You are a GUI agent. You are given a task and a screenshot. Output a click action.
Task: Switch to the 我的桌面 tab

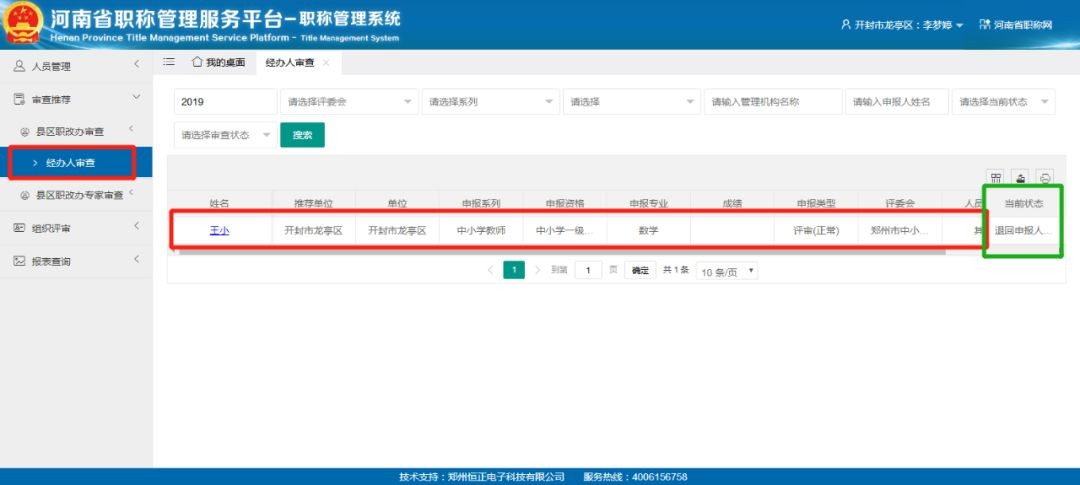pyautogui.click(x=218, y=63)
